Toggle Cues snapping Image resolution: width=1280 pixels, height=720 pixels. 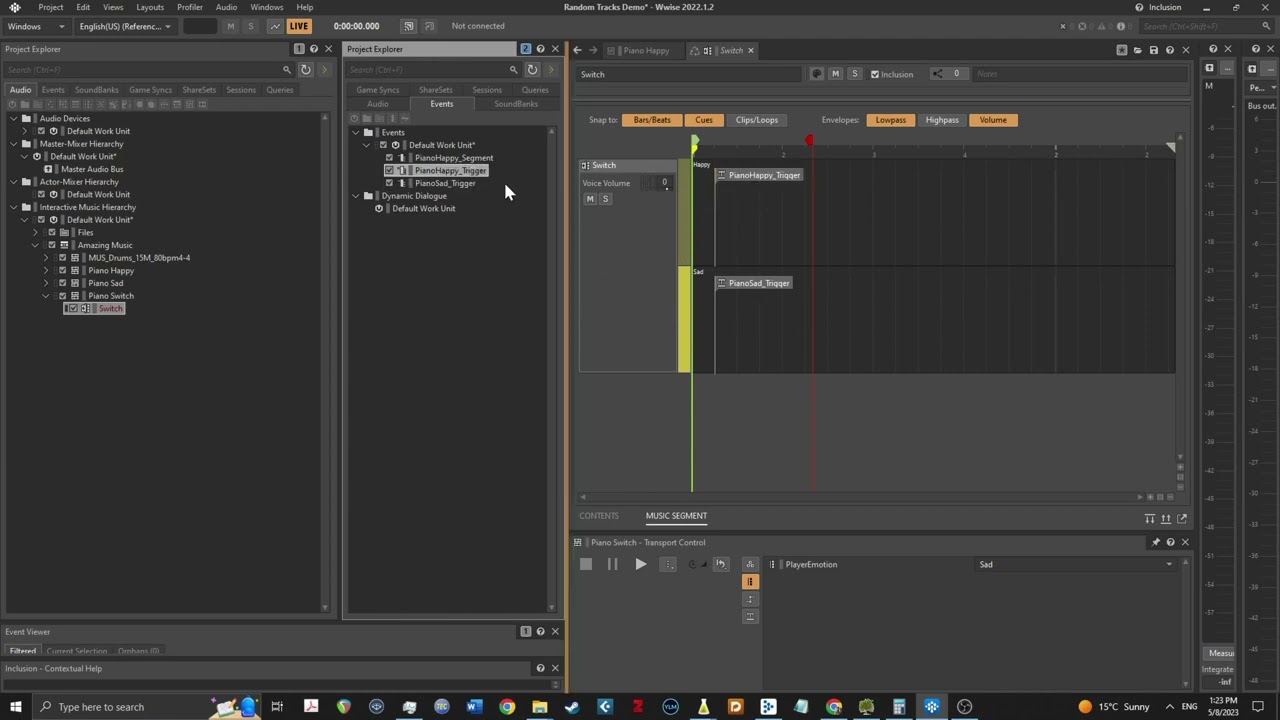tap(704, 120)
